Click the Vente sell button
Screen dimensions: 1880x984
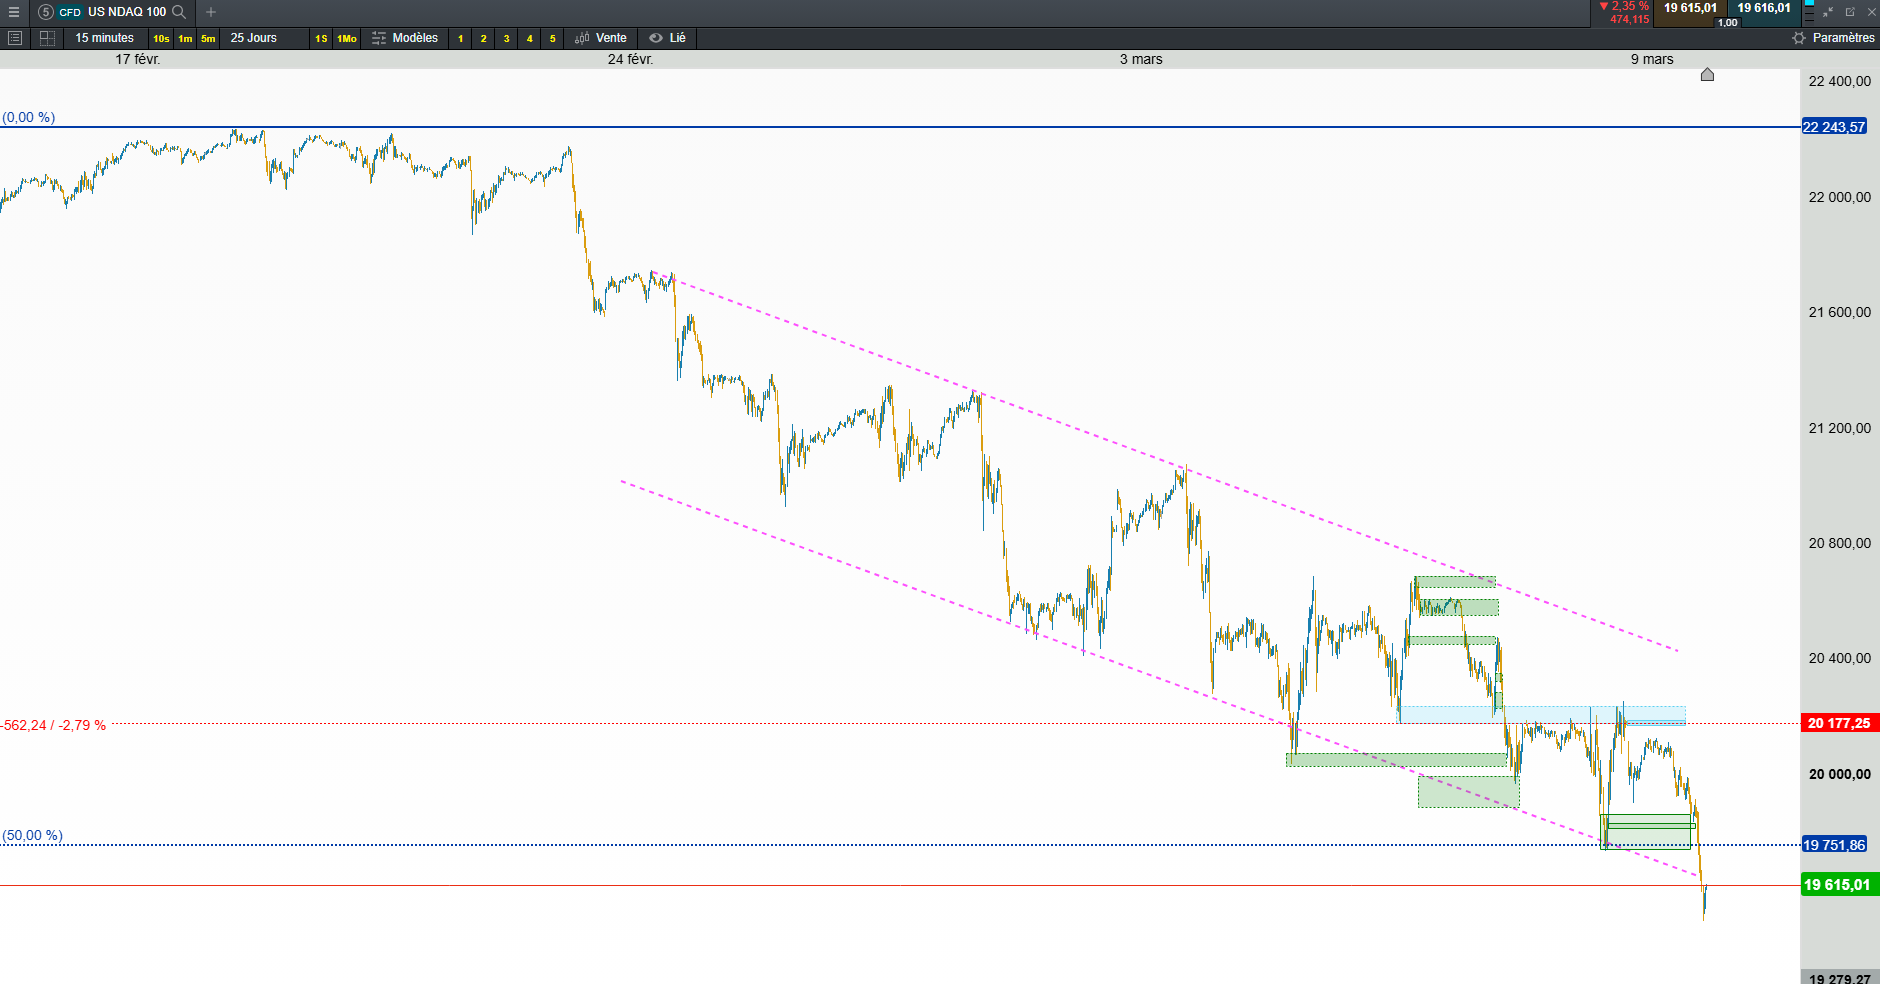point(601,38)
